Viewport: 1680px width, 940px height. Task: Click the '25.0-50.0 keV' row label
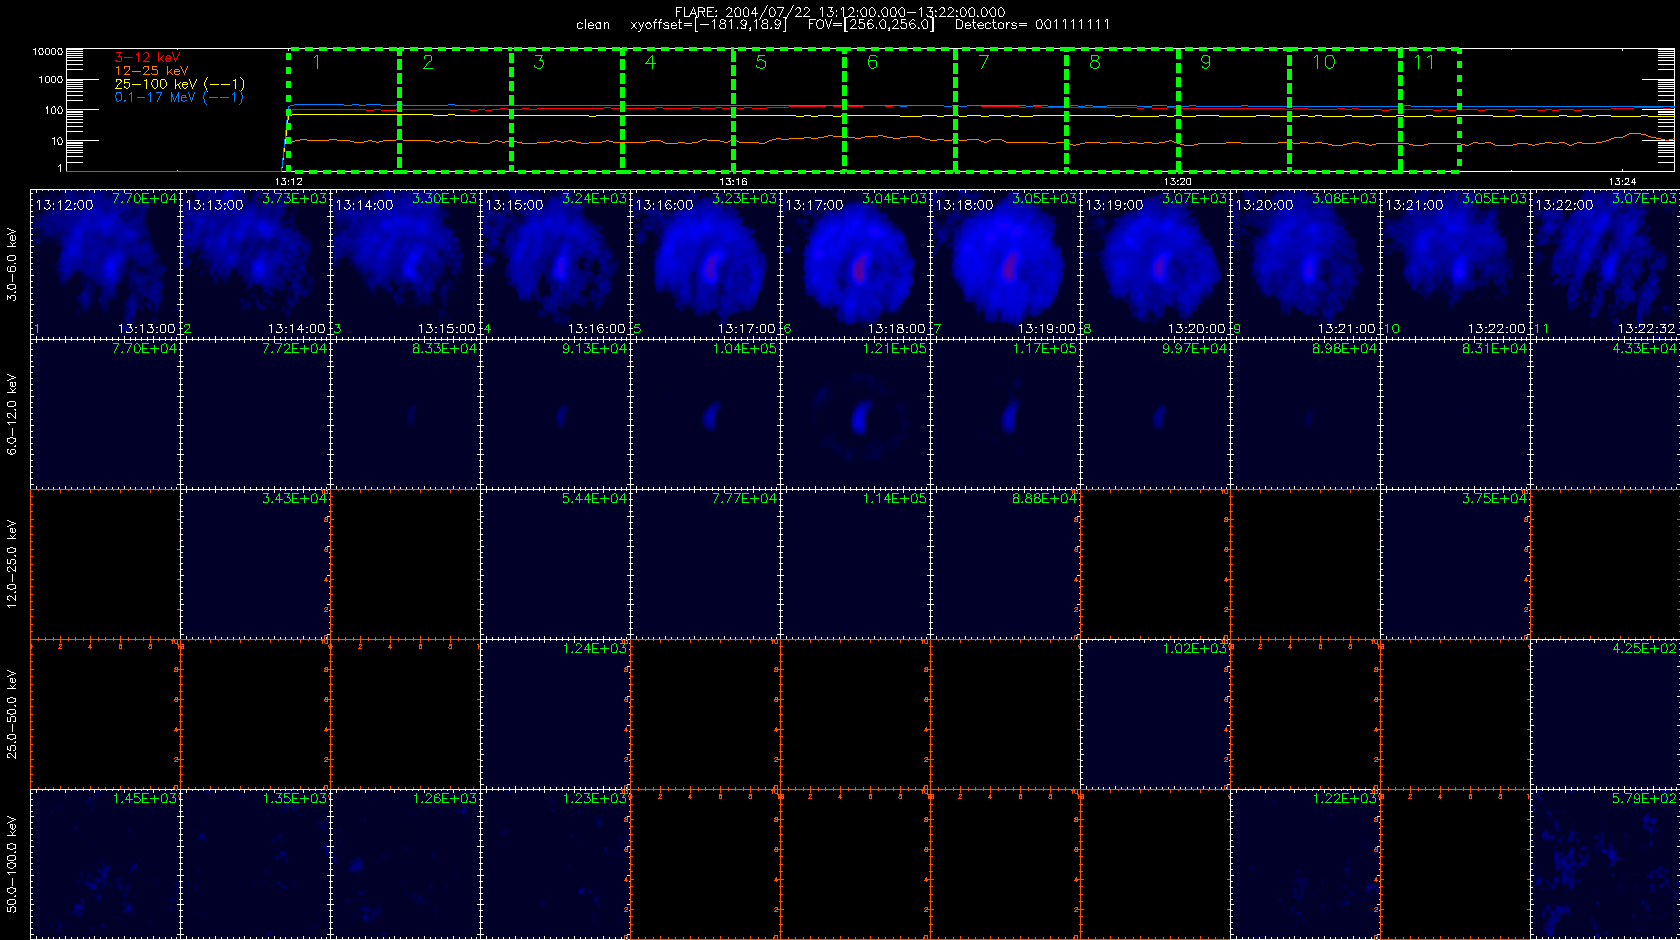click(12, 714)
